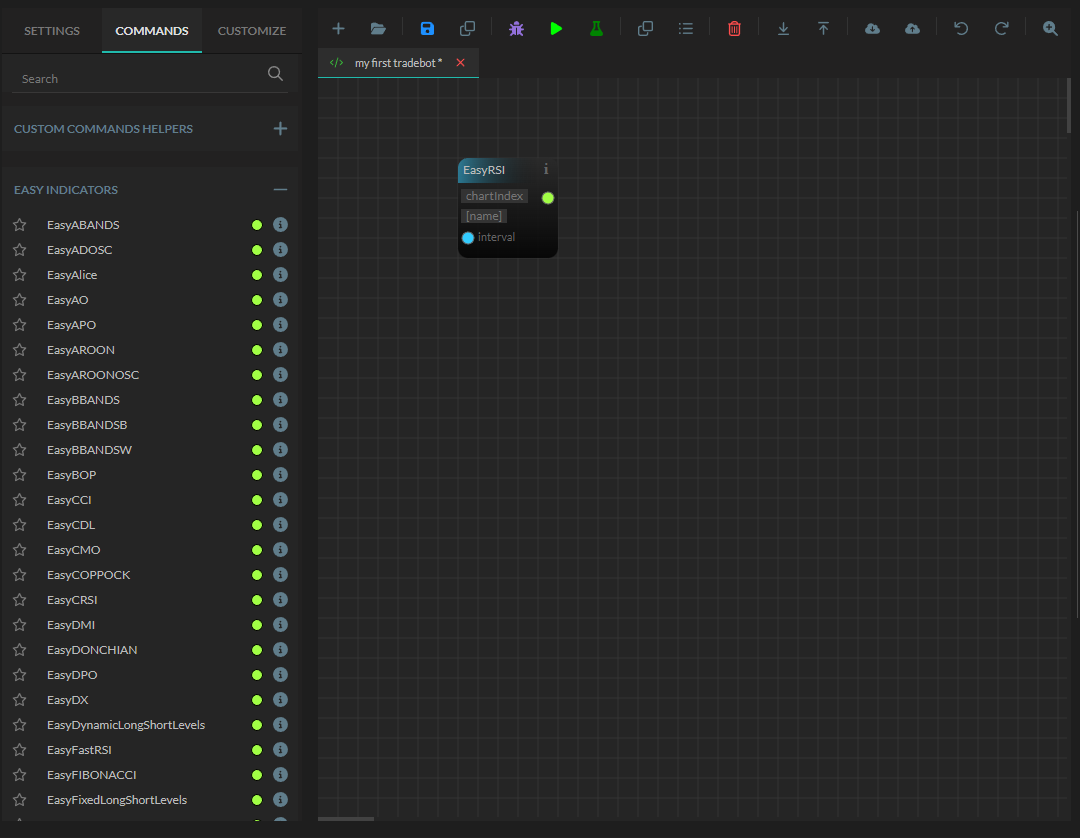This screenshot has width=1080, height=838.
Task: Run the script with the green play icon
Action: point(556,28)
